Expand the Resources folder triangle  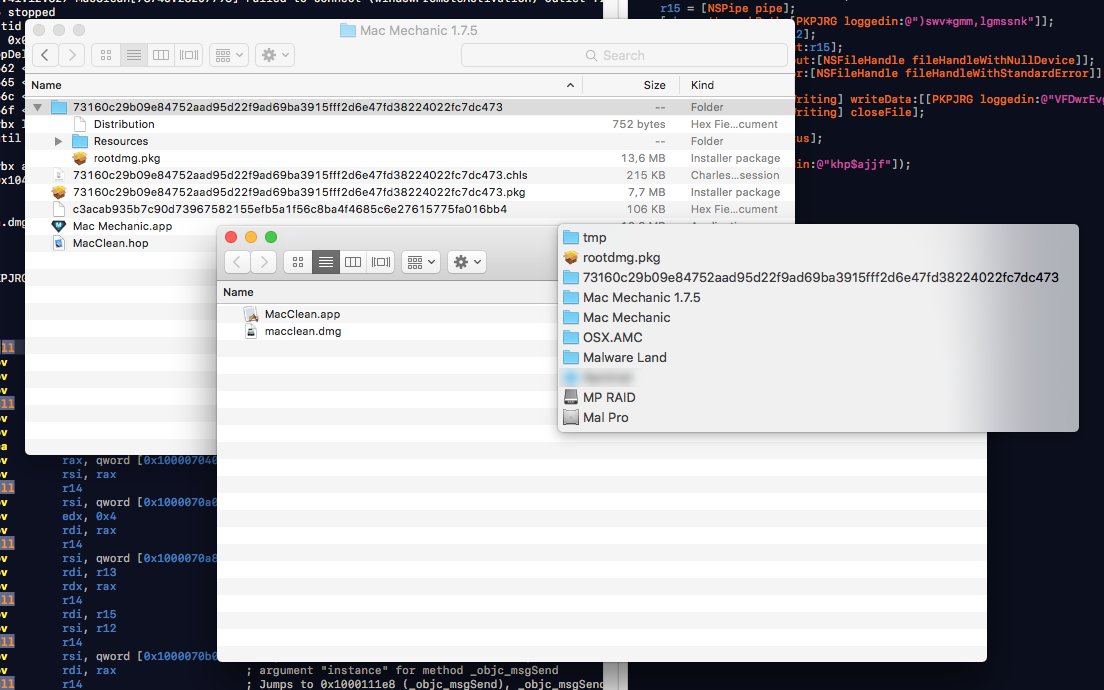pos(58,142)
